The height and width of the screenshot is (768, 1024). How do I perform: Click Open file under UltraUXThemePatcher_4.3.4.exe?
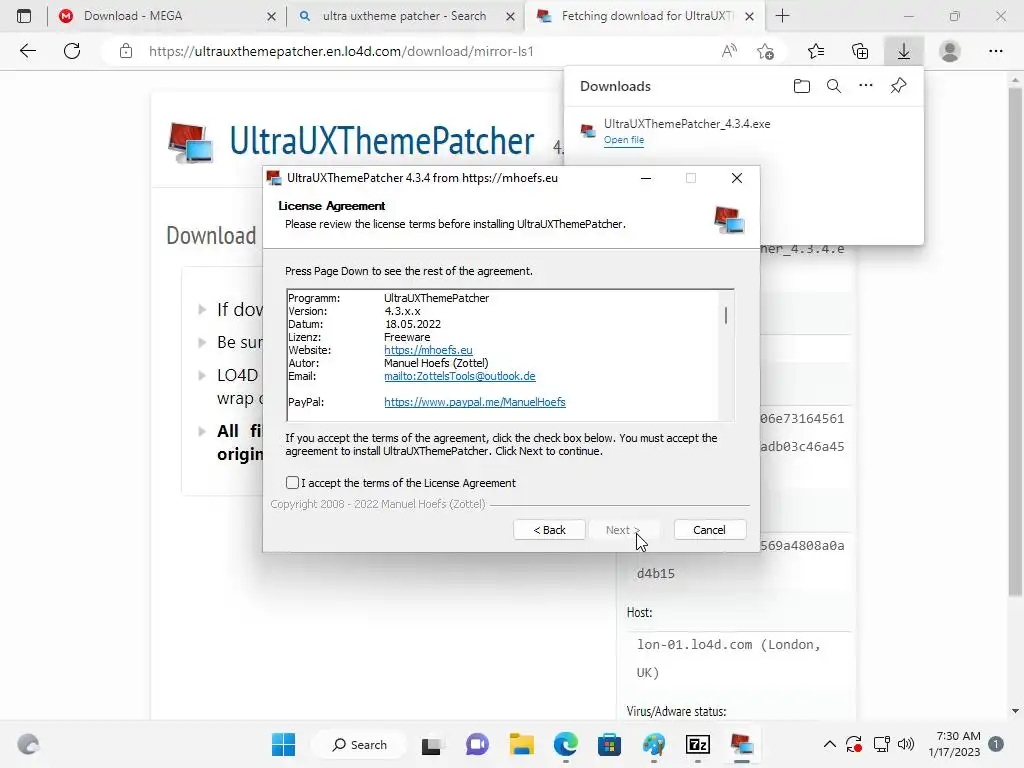pyautogui.click(x=624, y=140)
